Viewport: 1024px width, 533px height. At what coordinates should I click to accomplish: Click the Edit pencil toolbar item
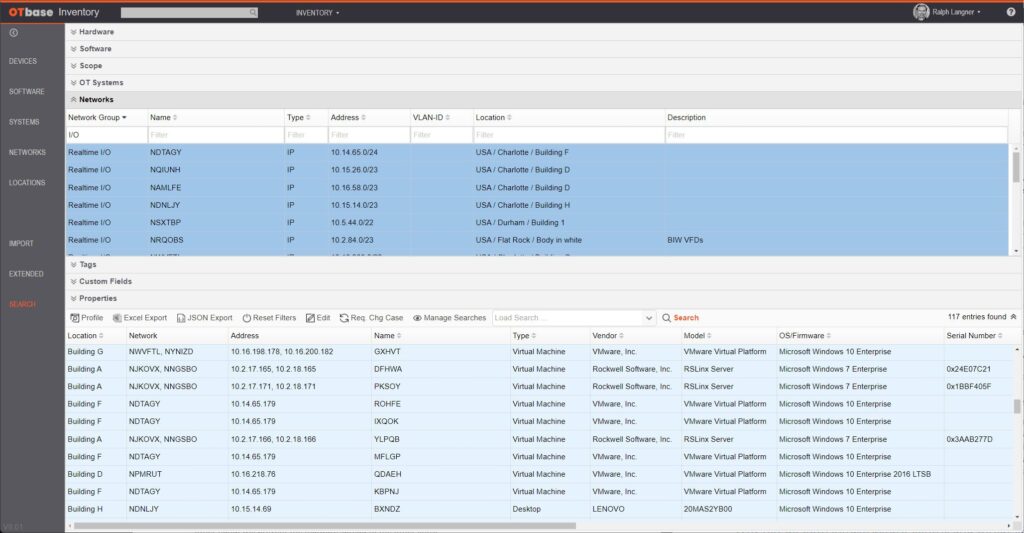[318, 318]
